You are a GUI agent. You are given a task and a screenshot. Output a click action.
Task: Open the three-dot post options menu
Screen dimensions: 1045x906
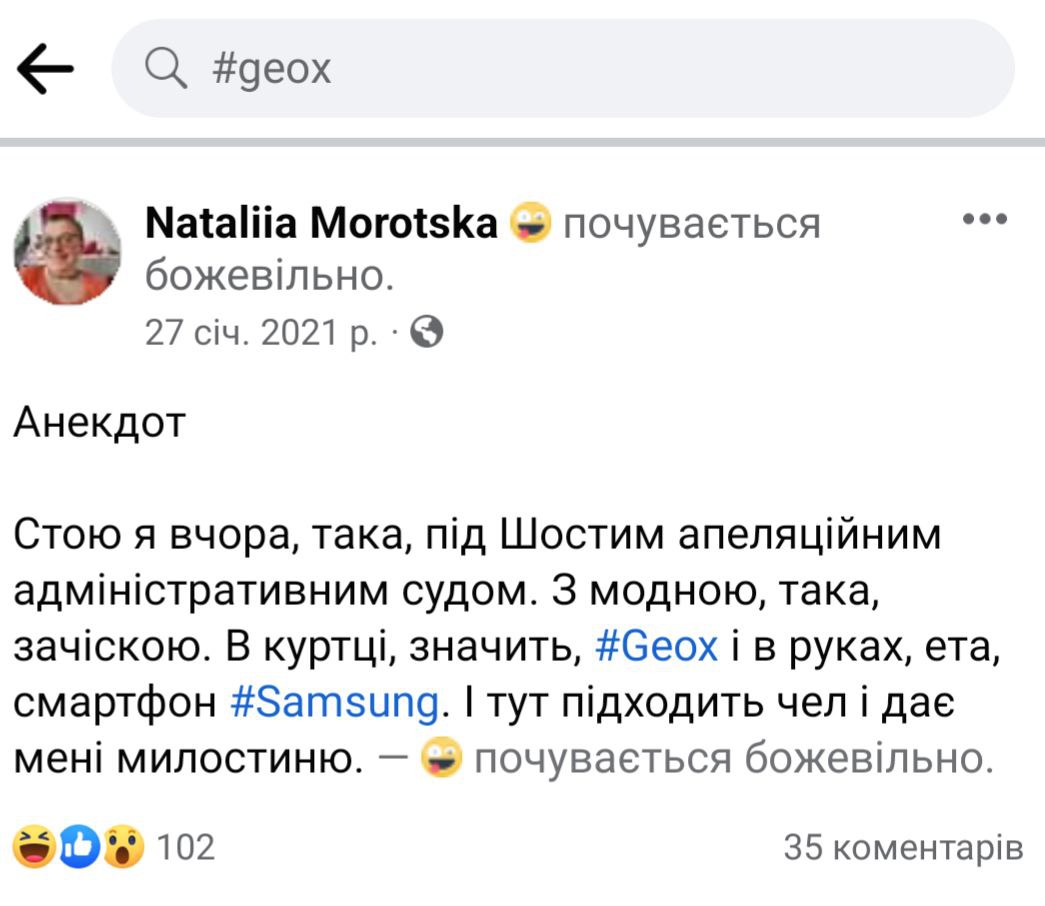click(x=984, y=220)
